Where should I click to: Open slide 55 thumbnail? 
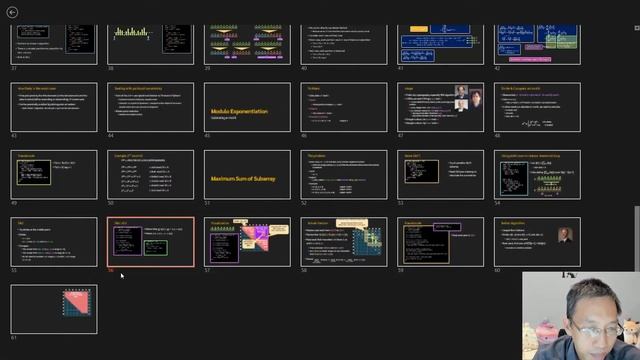pyautogui.click(x=54, y=242)
